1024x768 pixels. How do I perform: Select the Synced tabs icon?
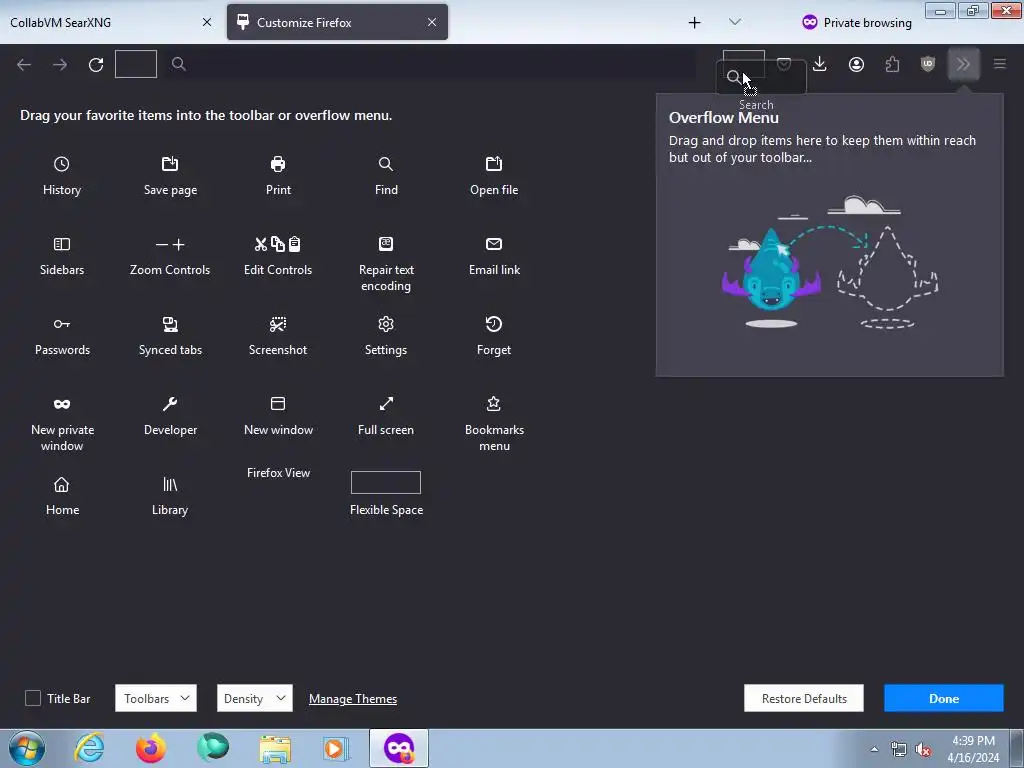point(170,324)
